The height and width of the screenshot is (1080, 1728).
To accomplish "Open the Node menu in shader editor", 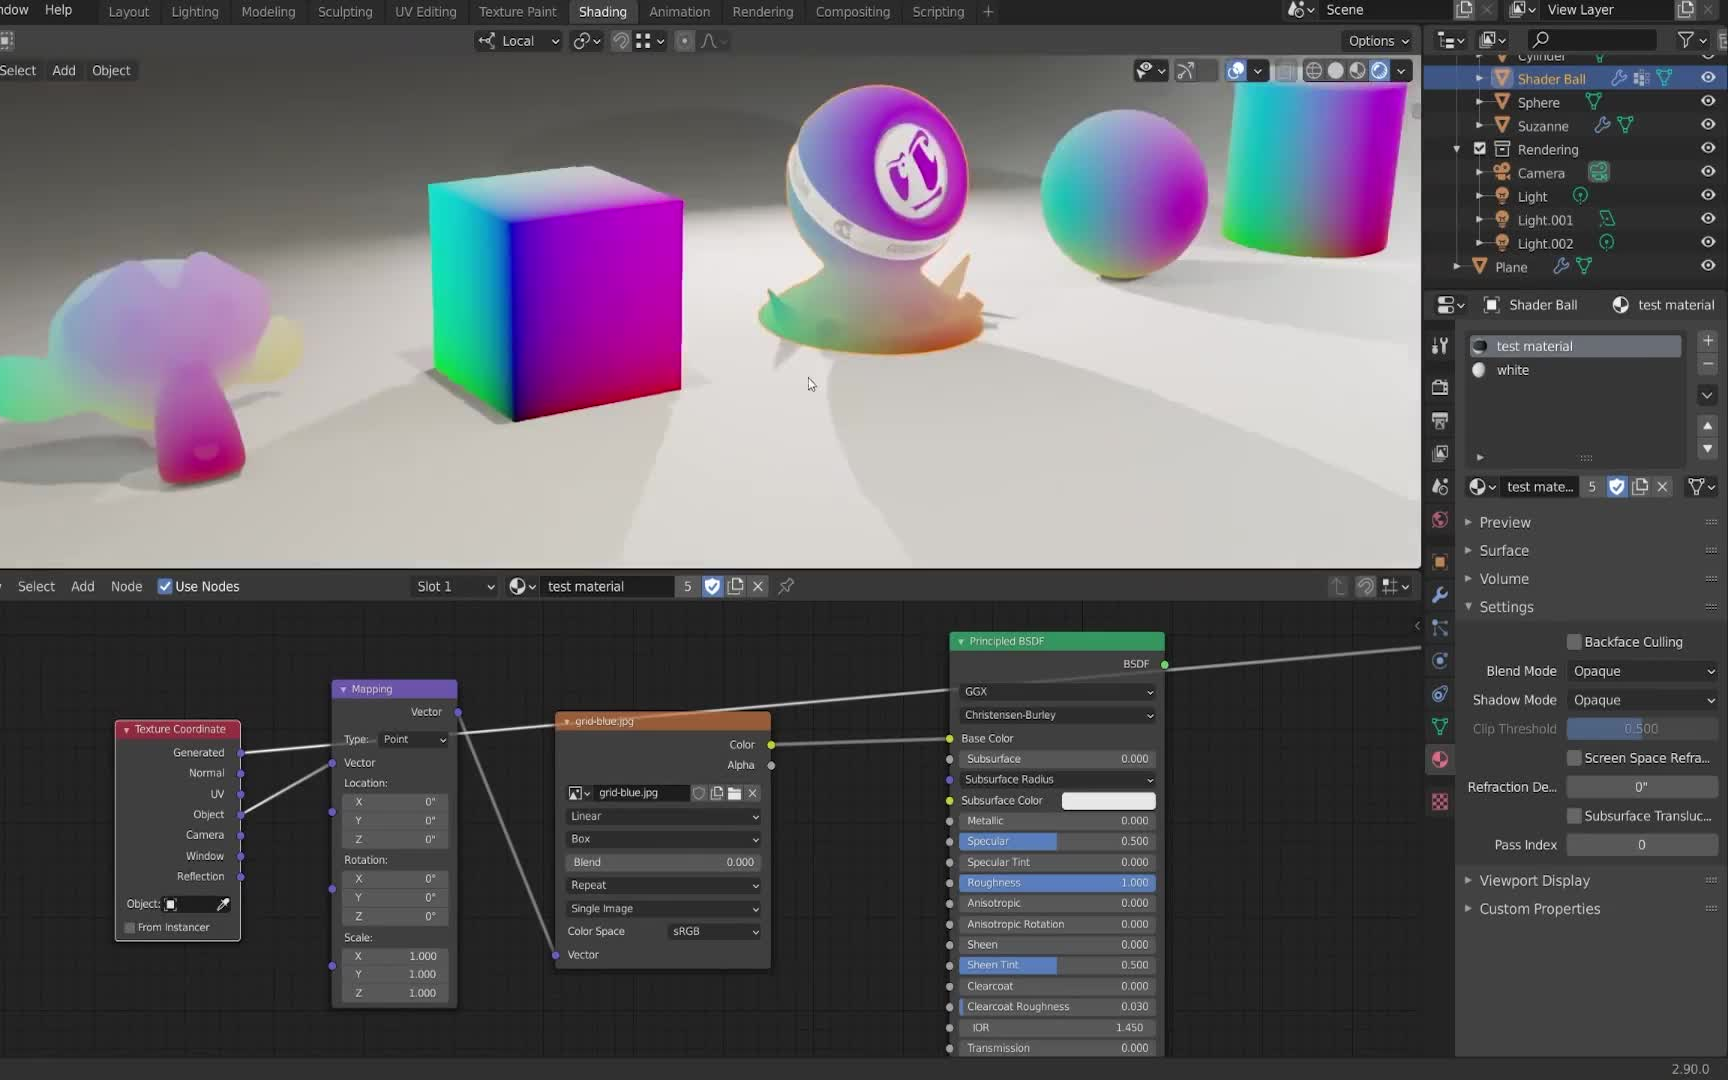I will coord(126,587).
